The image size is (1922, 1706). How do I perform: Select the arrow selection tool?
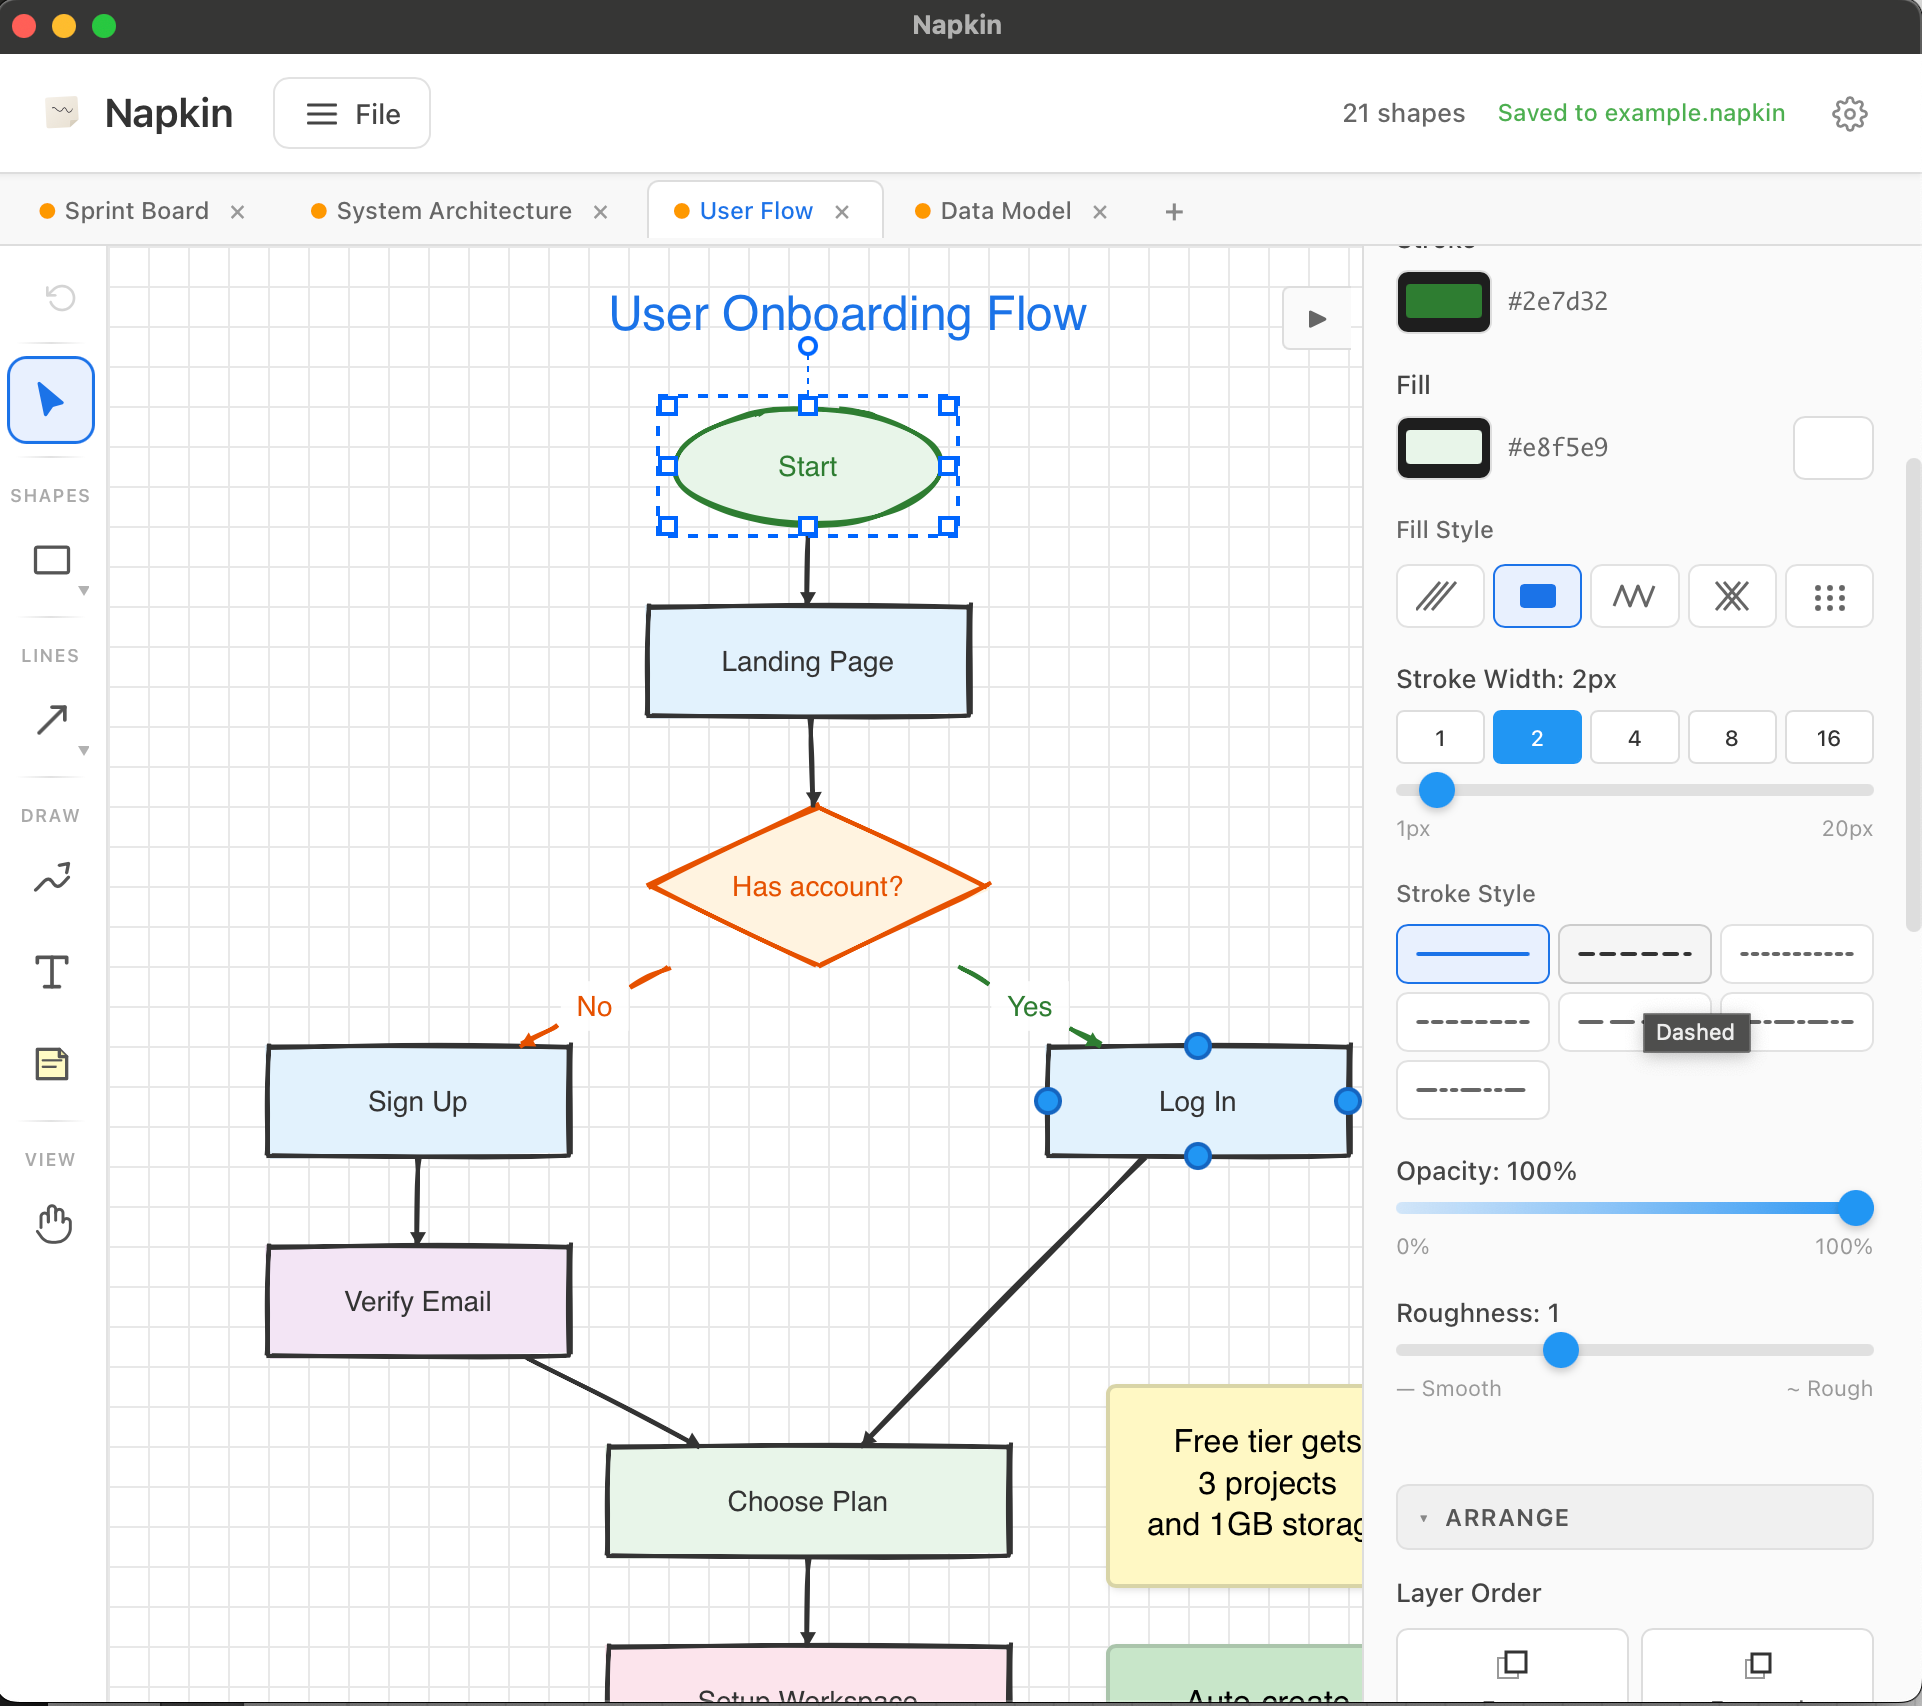(x=50, y=399)
